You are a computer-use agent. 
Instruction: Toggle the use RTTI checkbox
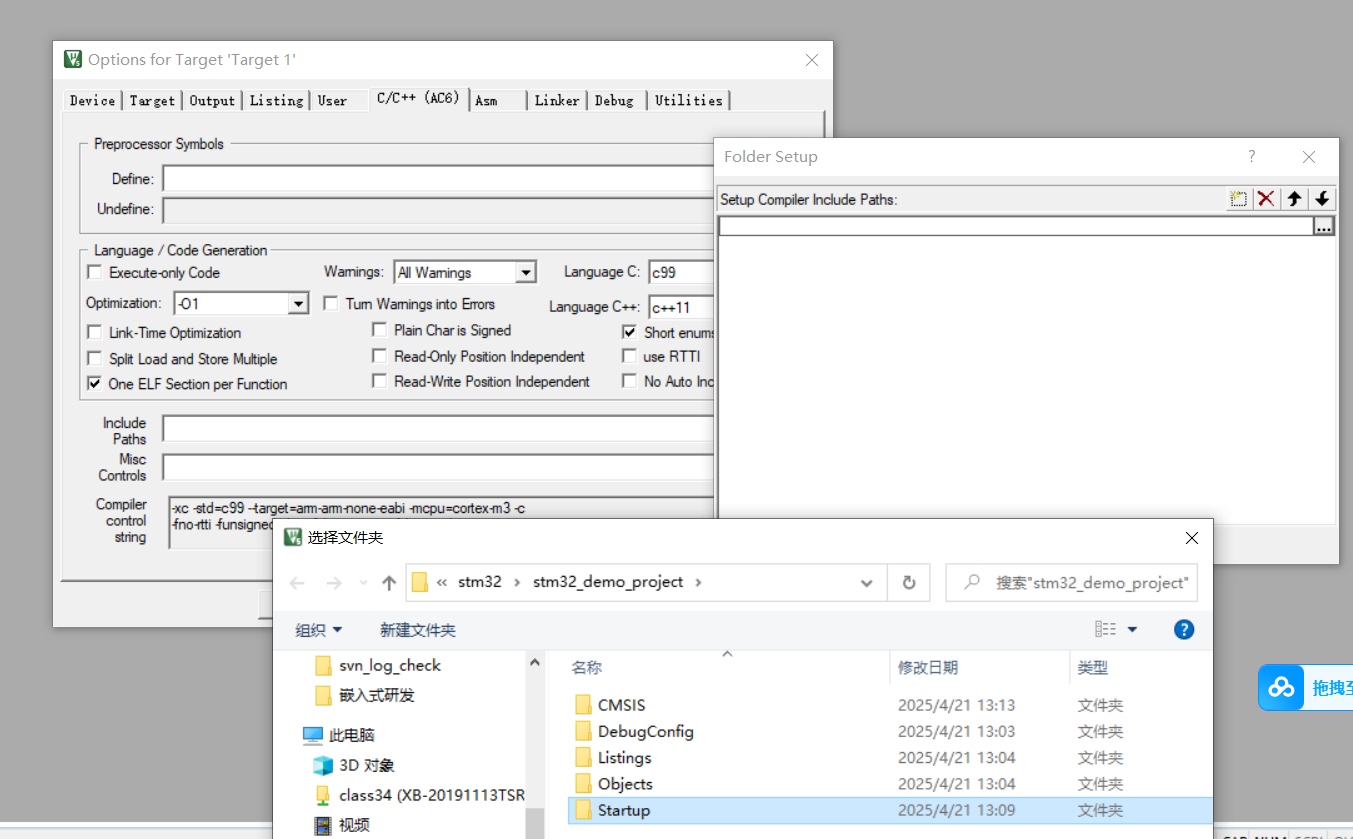tap(629, 356)
